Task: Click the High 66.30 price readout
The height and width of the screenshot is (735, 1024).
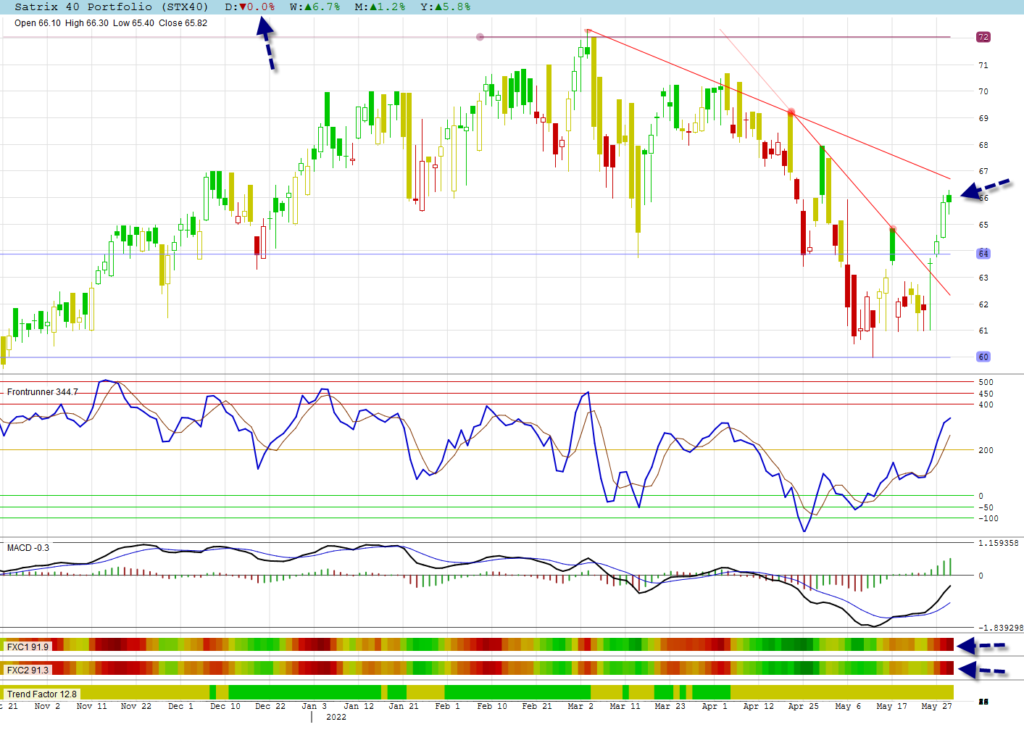Action: click(x=87, y=23)
